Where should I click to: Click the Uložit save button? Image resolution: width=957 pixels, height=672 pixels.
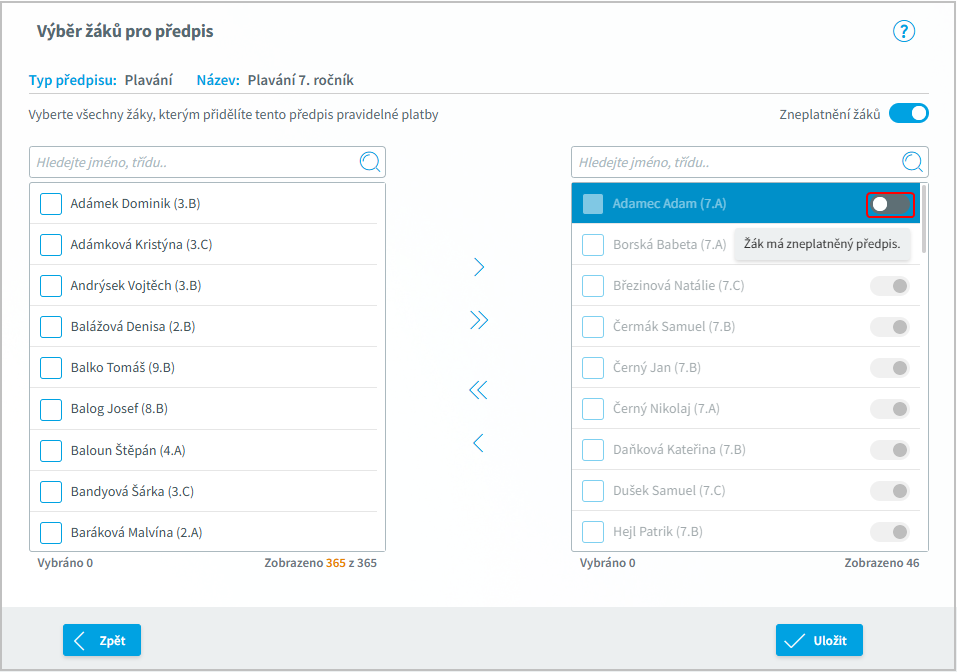pyautogui.click(x=819, y=640)
